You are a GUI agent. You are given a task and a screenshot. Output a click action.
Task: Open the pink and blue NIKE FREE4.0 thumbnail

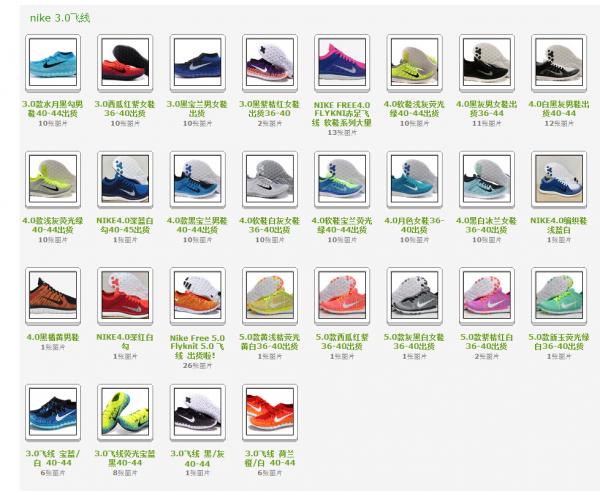point(342,62)
